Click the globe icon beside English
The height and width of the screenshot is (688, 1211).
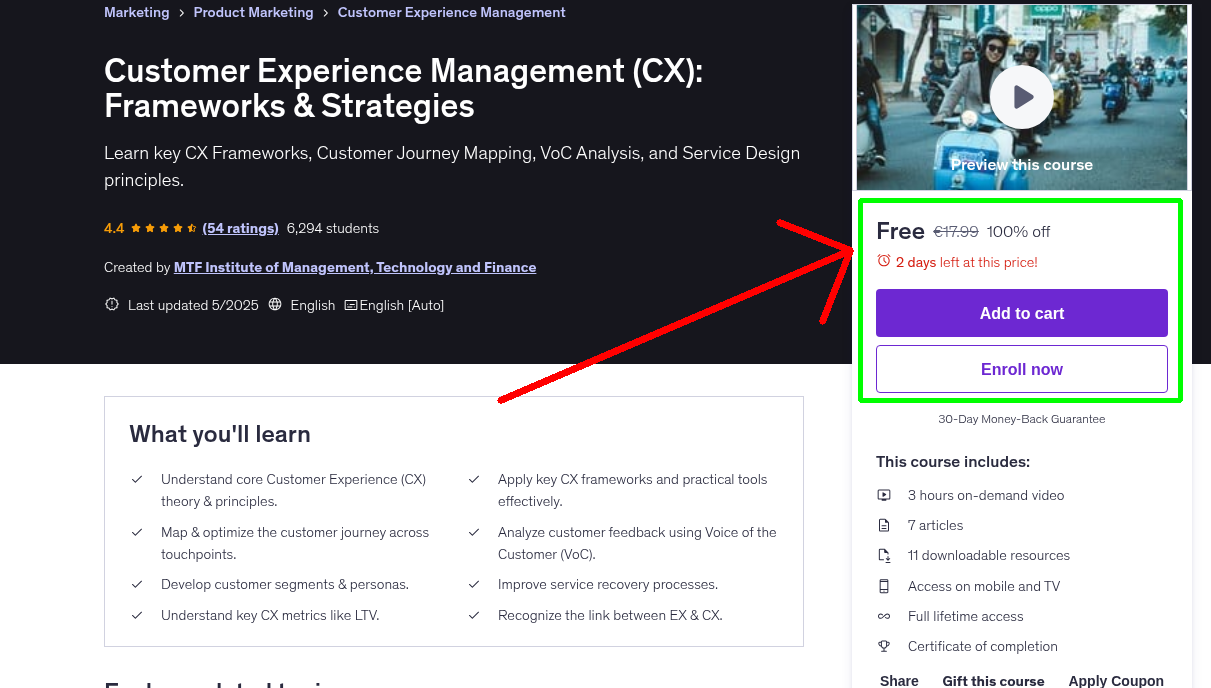[275, 304]
